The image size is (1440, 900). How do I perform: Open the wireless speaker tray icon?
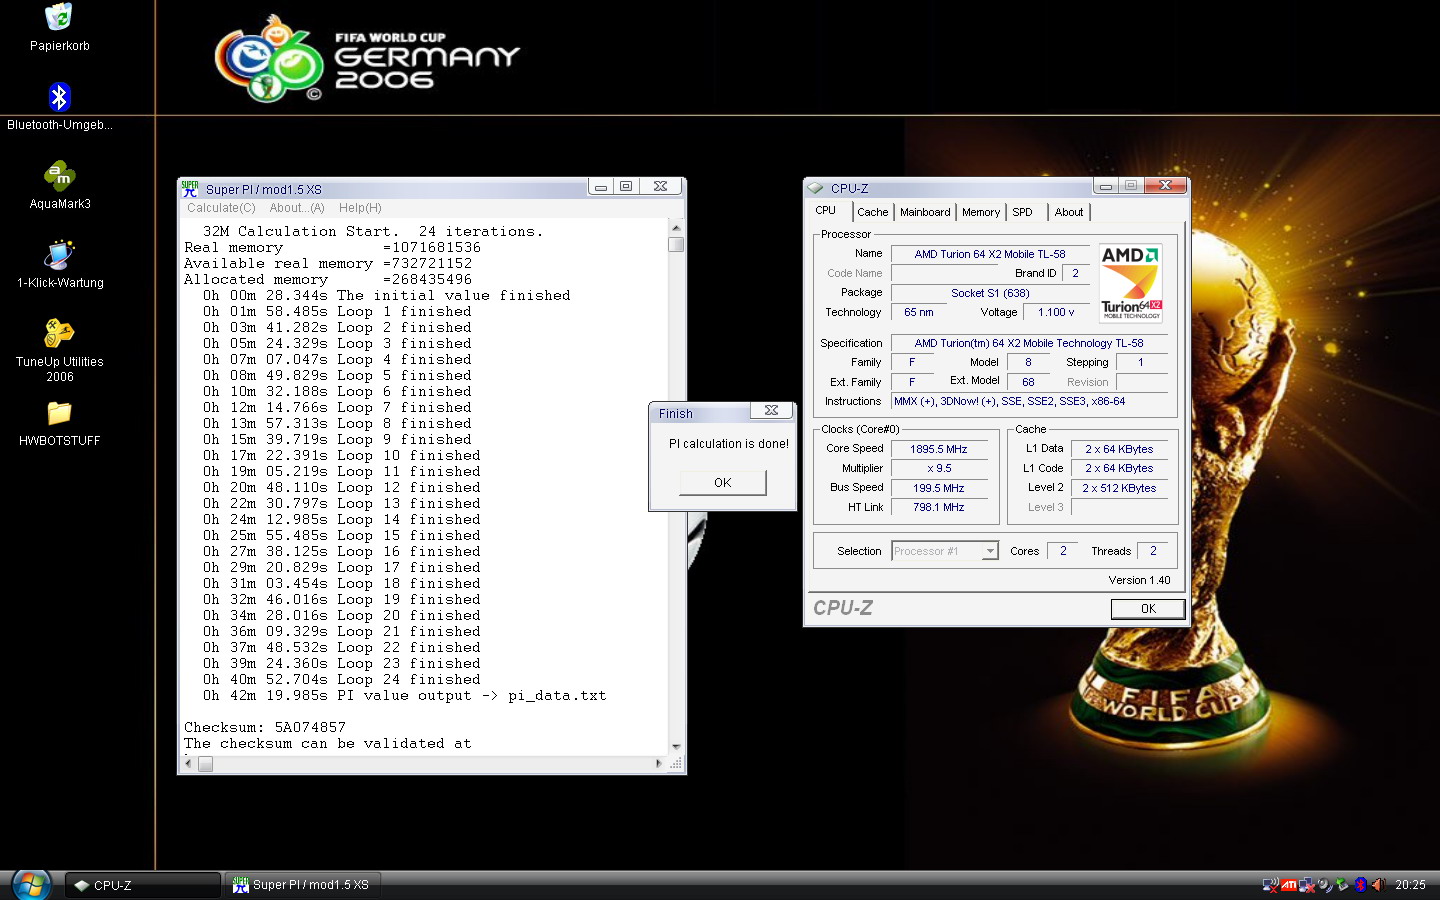1324,885
